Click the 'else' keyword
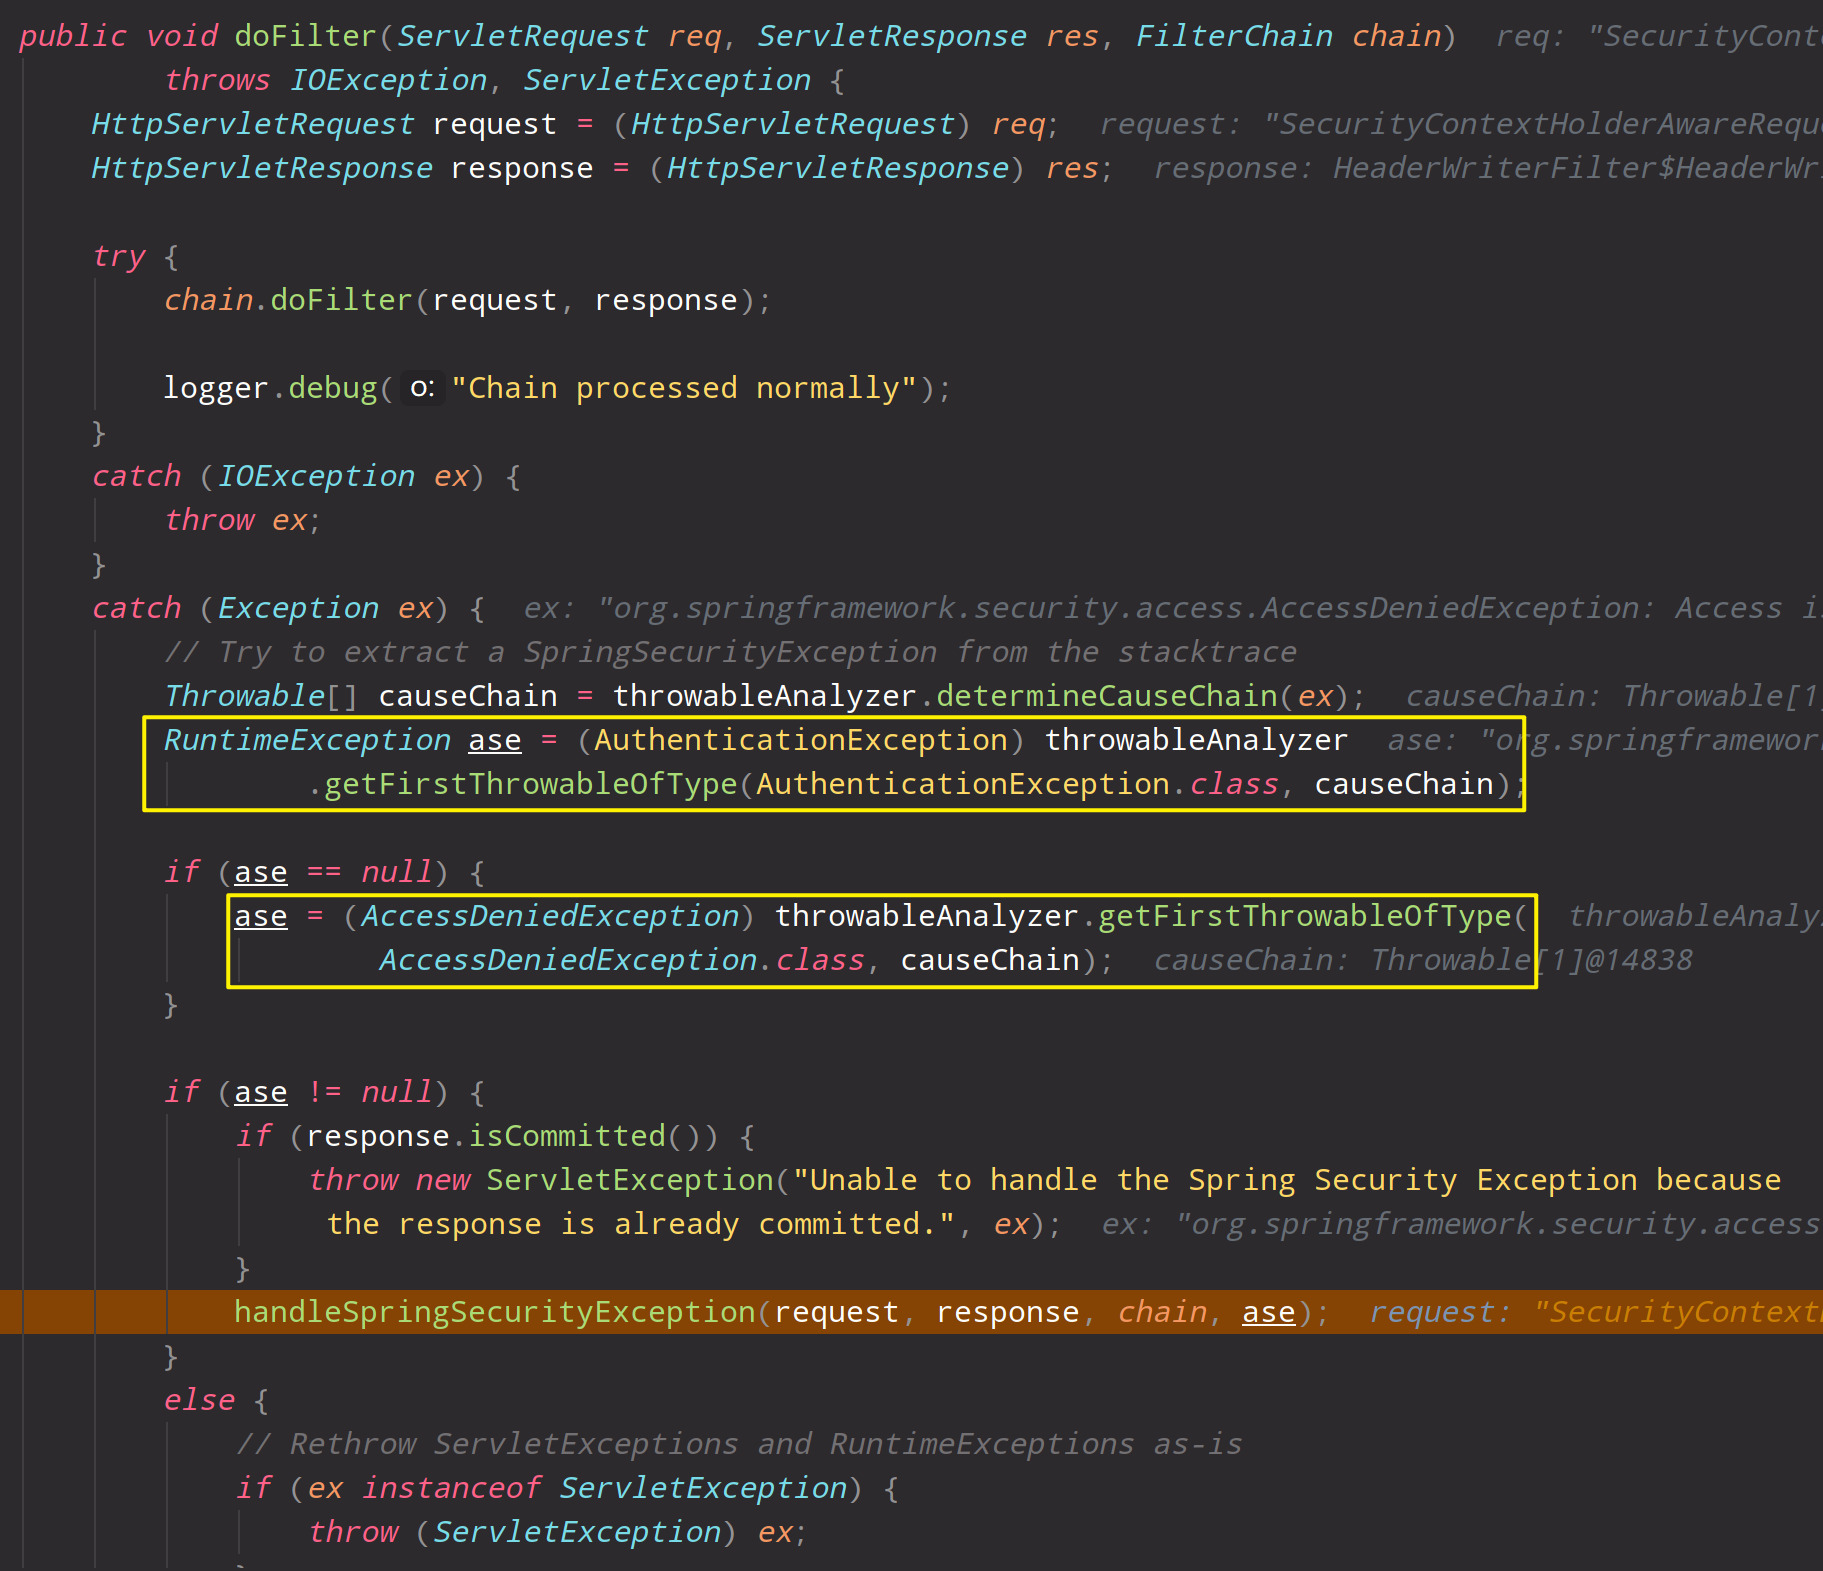This screenshot has width=1823, height=1571. (x=199, y=1400)
